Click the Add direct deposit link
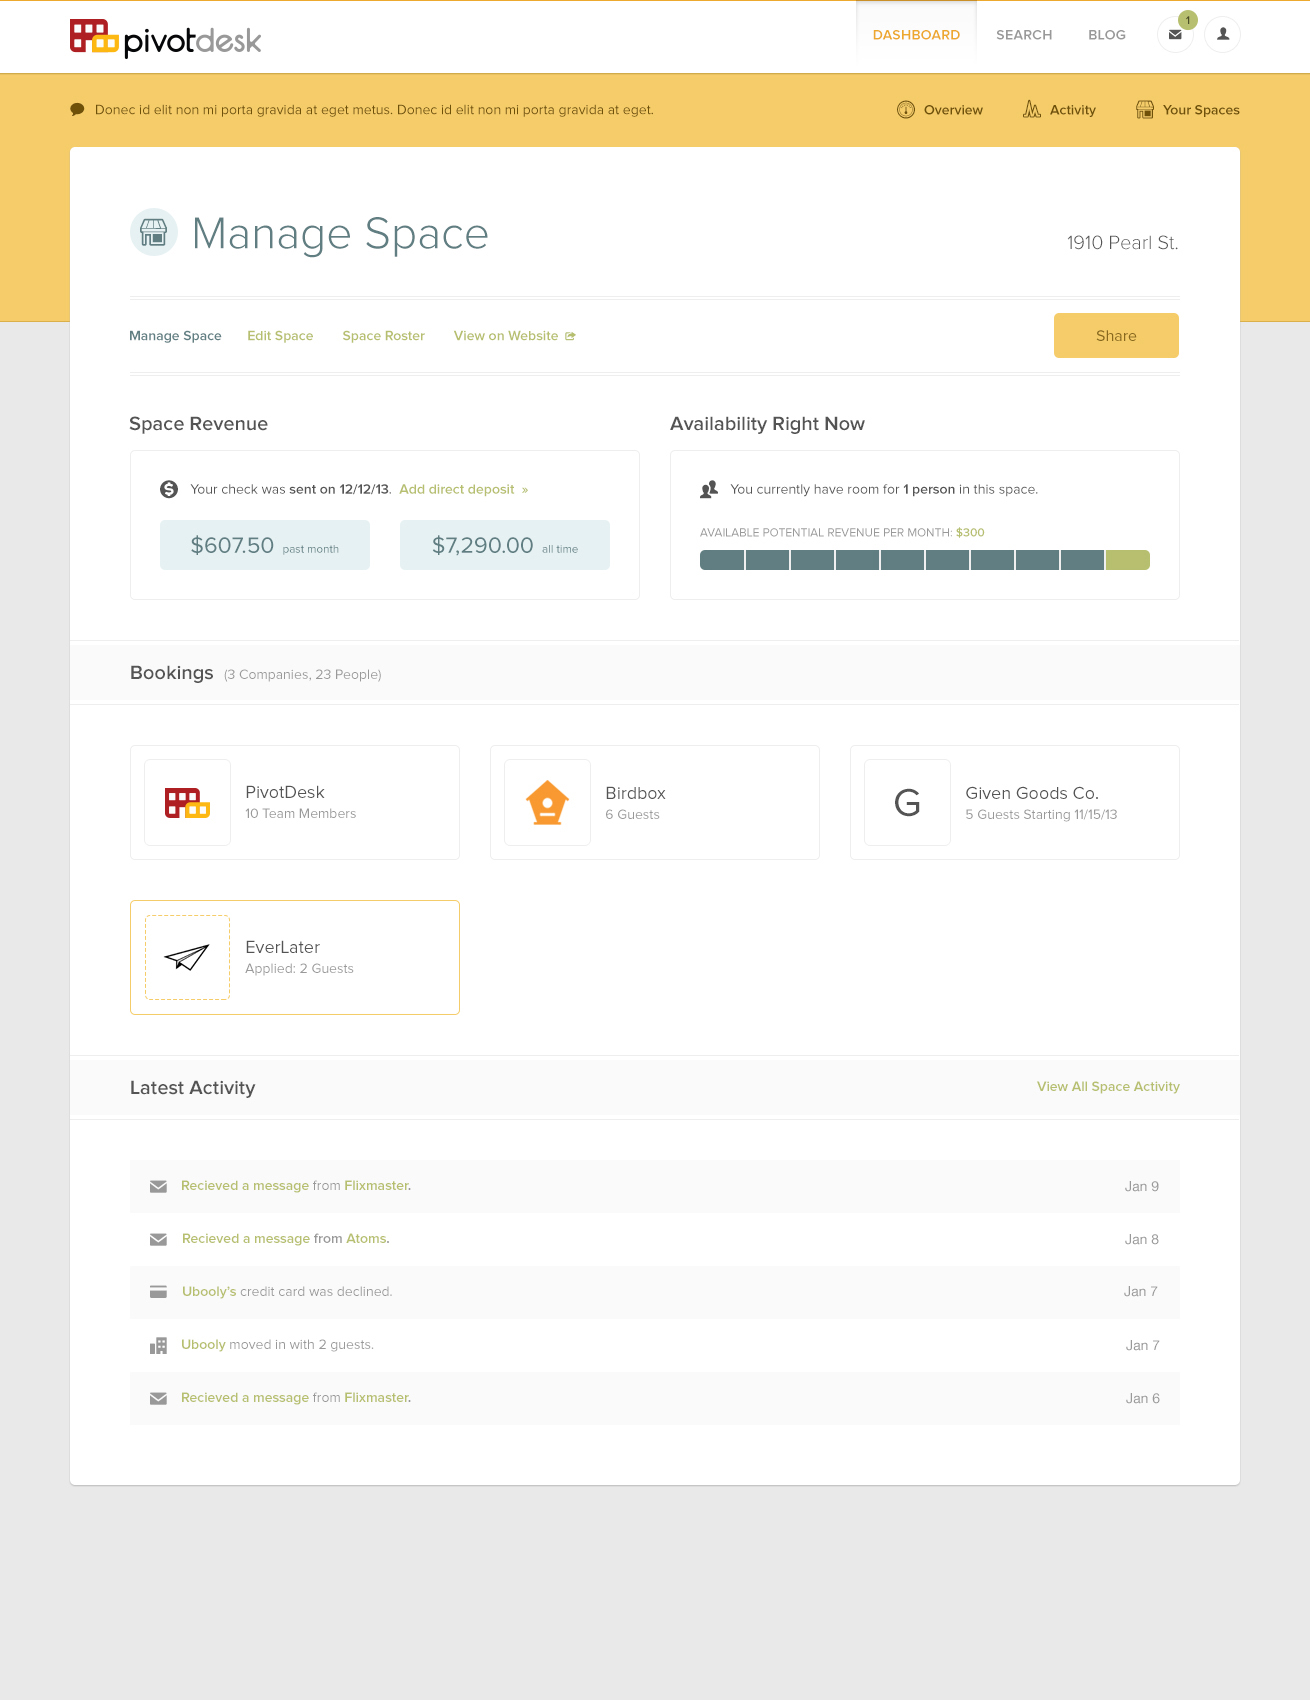The image size is (1310, 1700). (x=463, y=489)
